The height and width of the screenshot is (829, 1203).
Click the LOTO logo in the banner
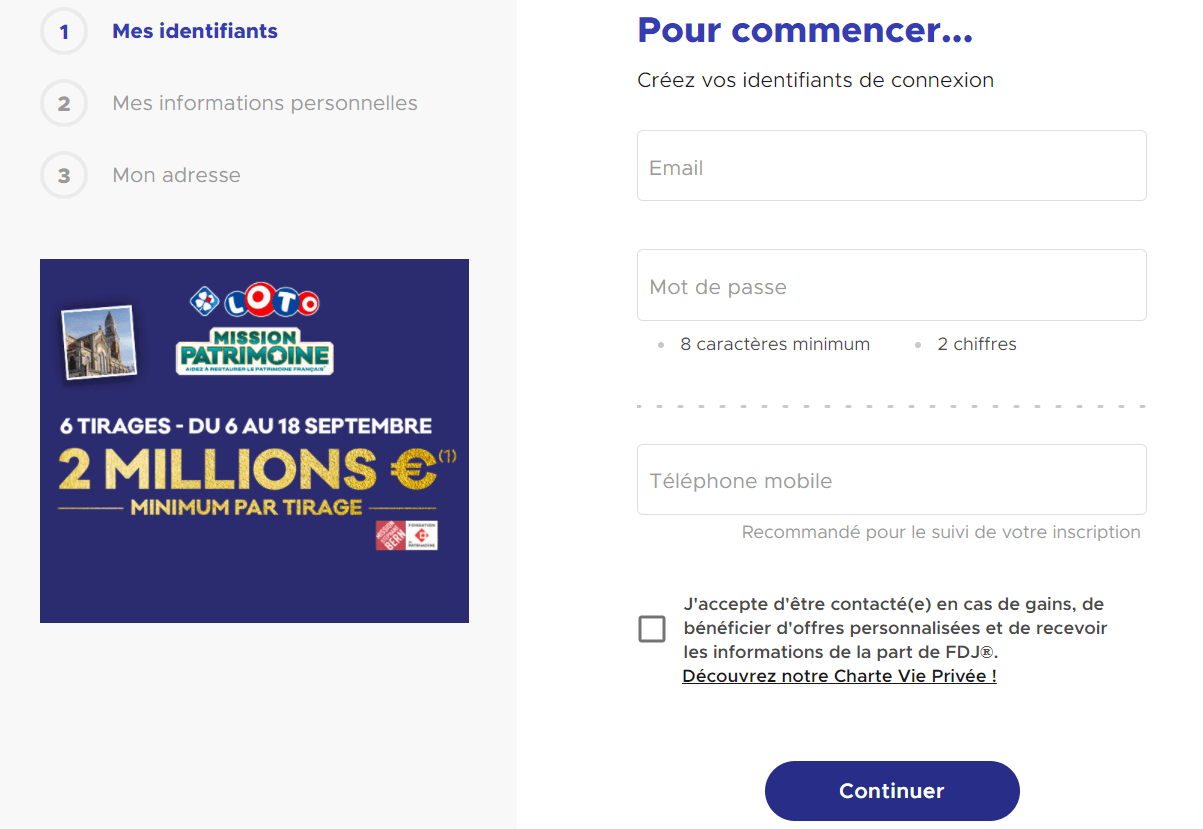click(x=255, y=301)
